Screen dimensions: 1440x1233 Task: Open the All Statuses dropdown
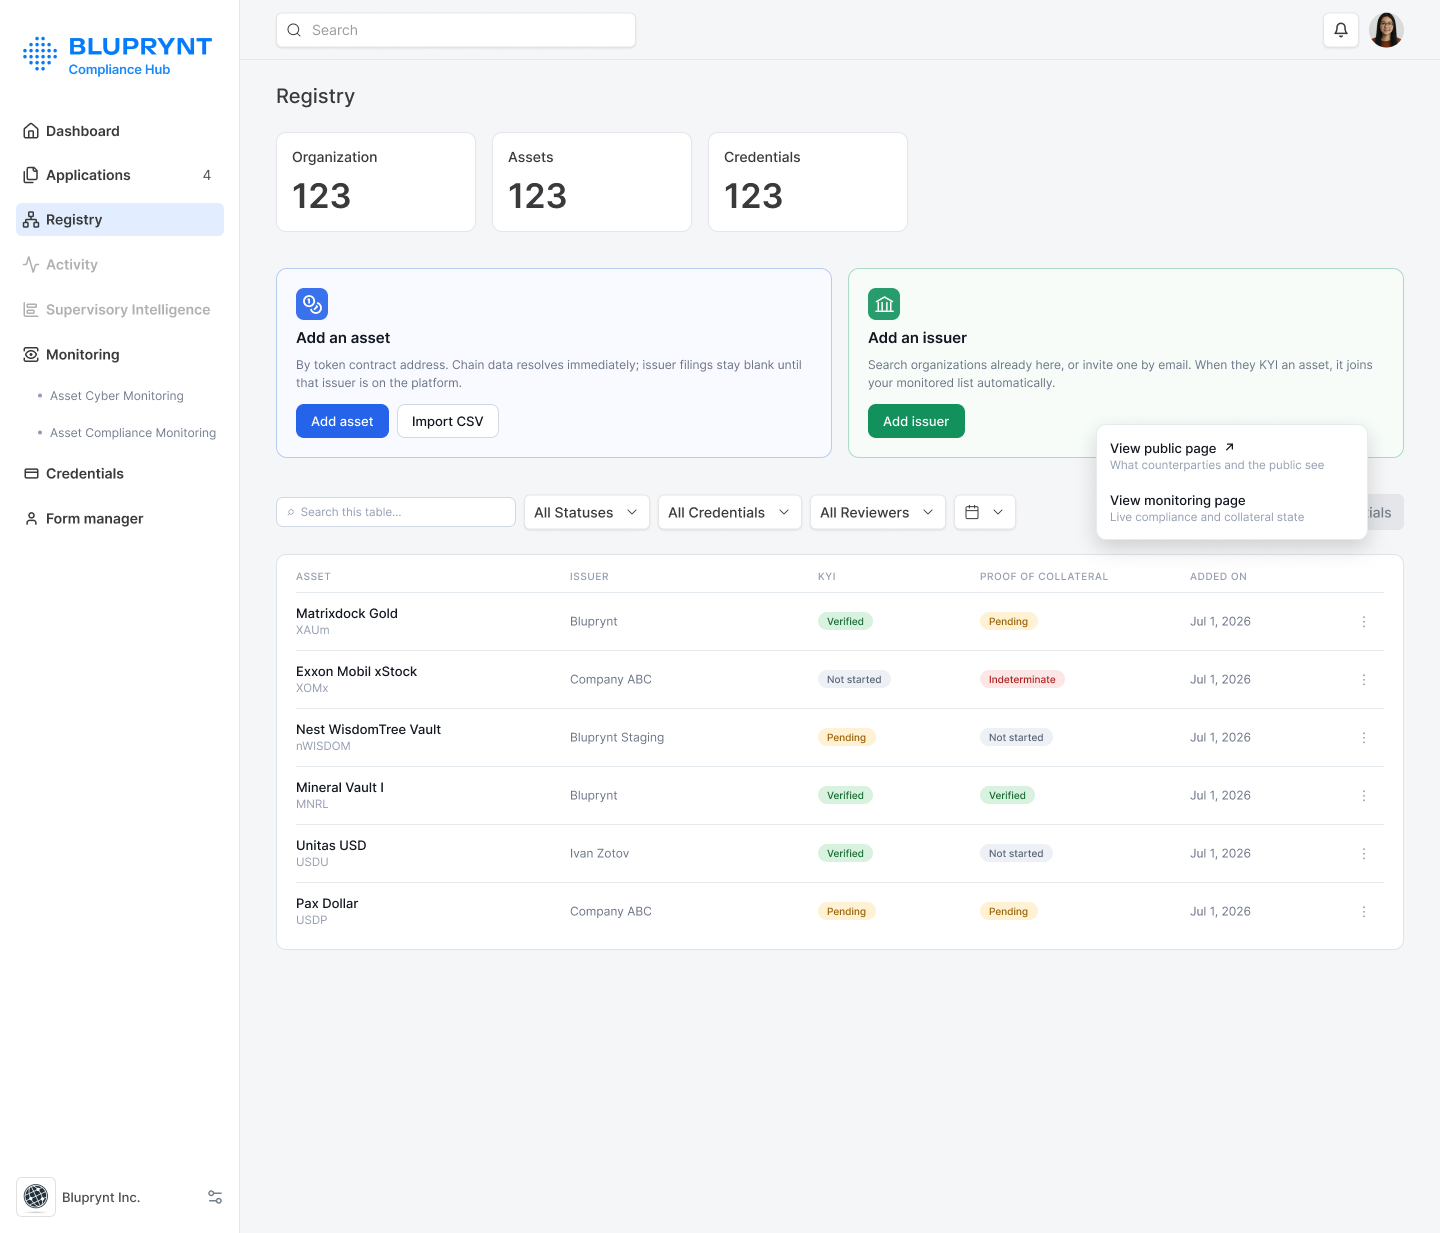(x=587, y=512)
